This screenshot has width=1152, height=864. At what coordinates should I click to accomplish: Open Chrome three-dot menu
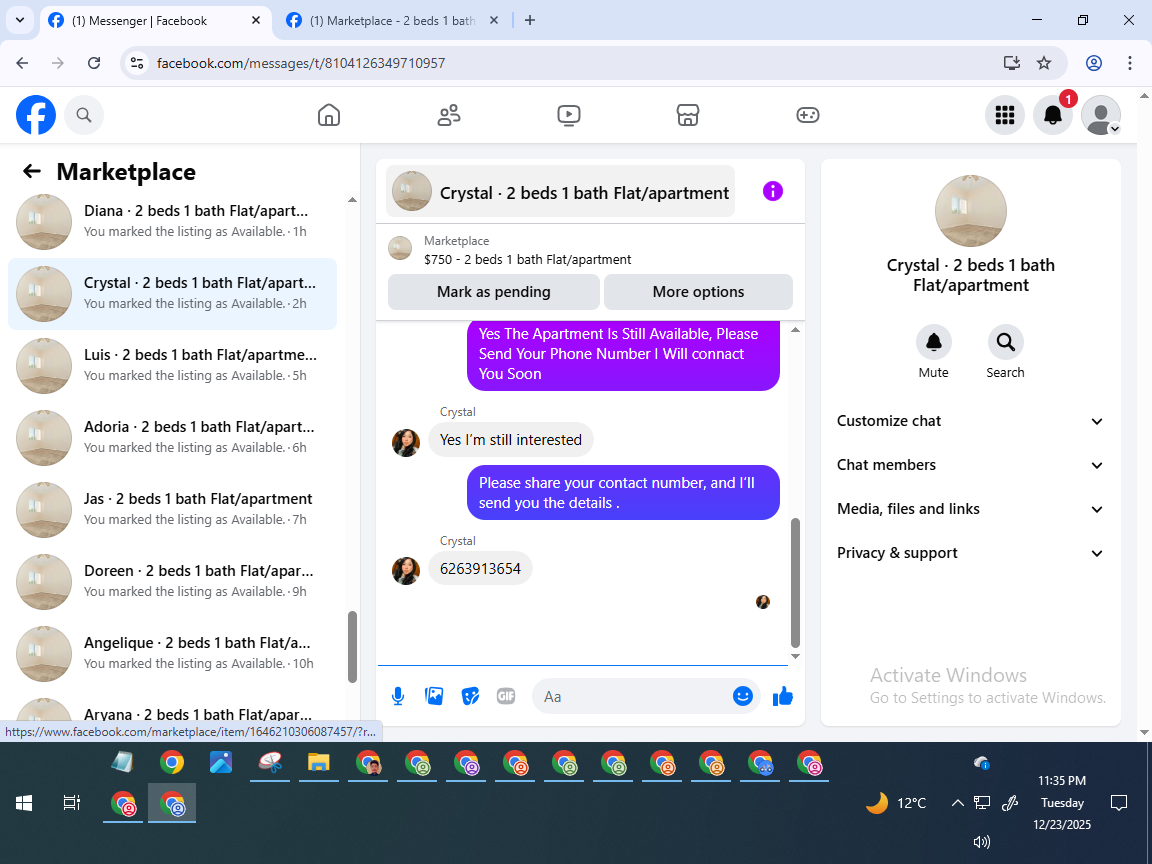1130,63
